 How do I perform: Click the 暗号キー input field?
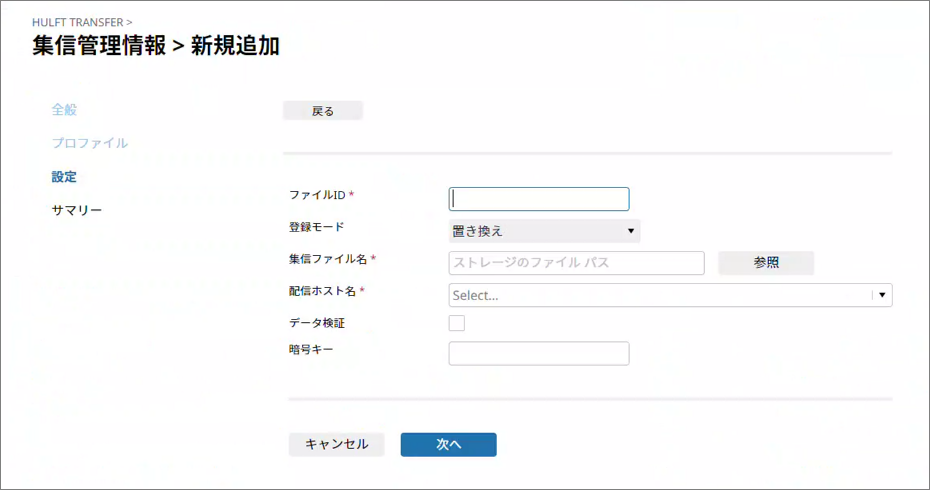539,353
